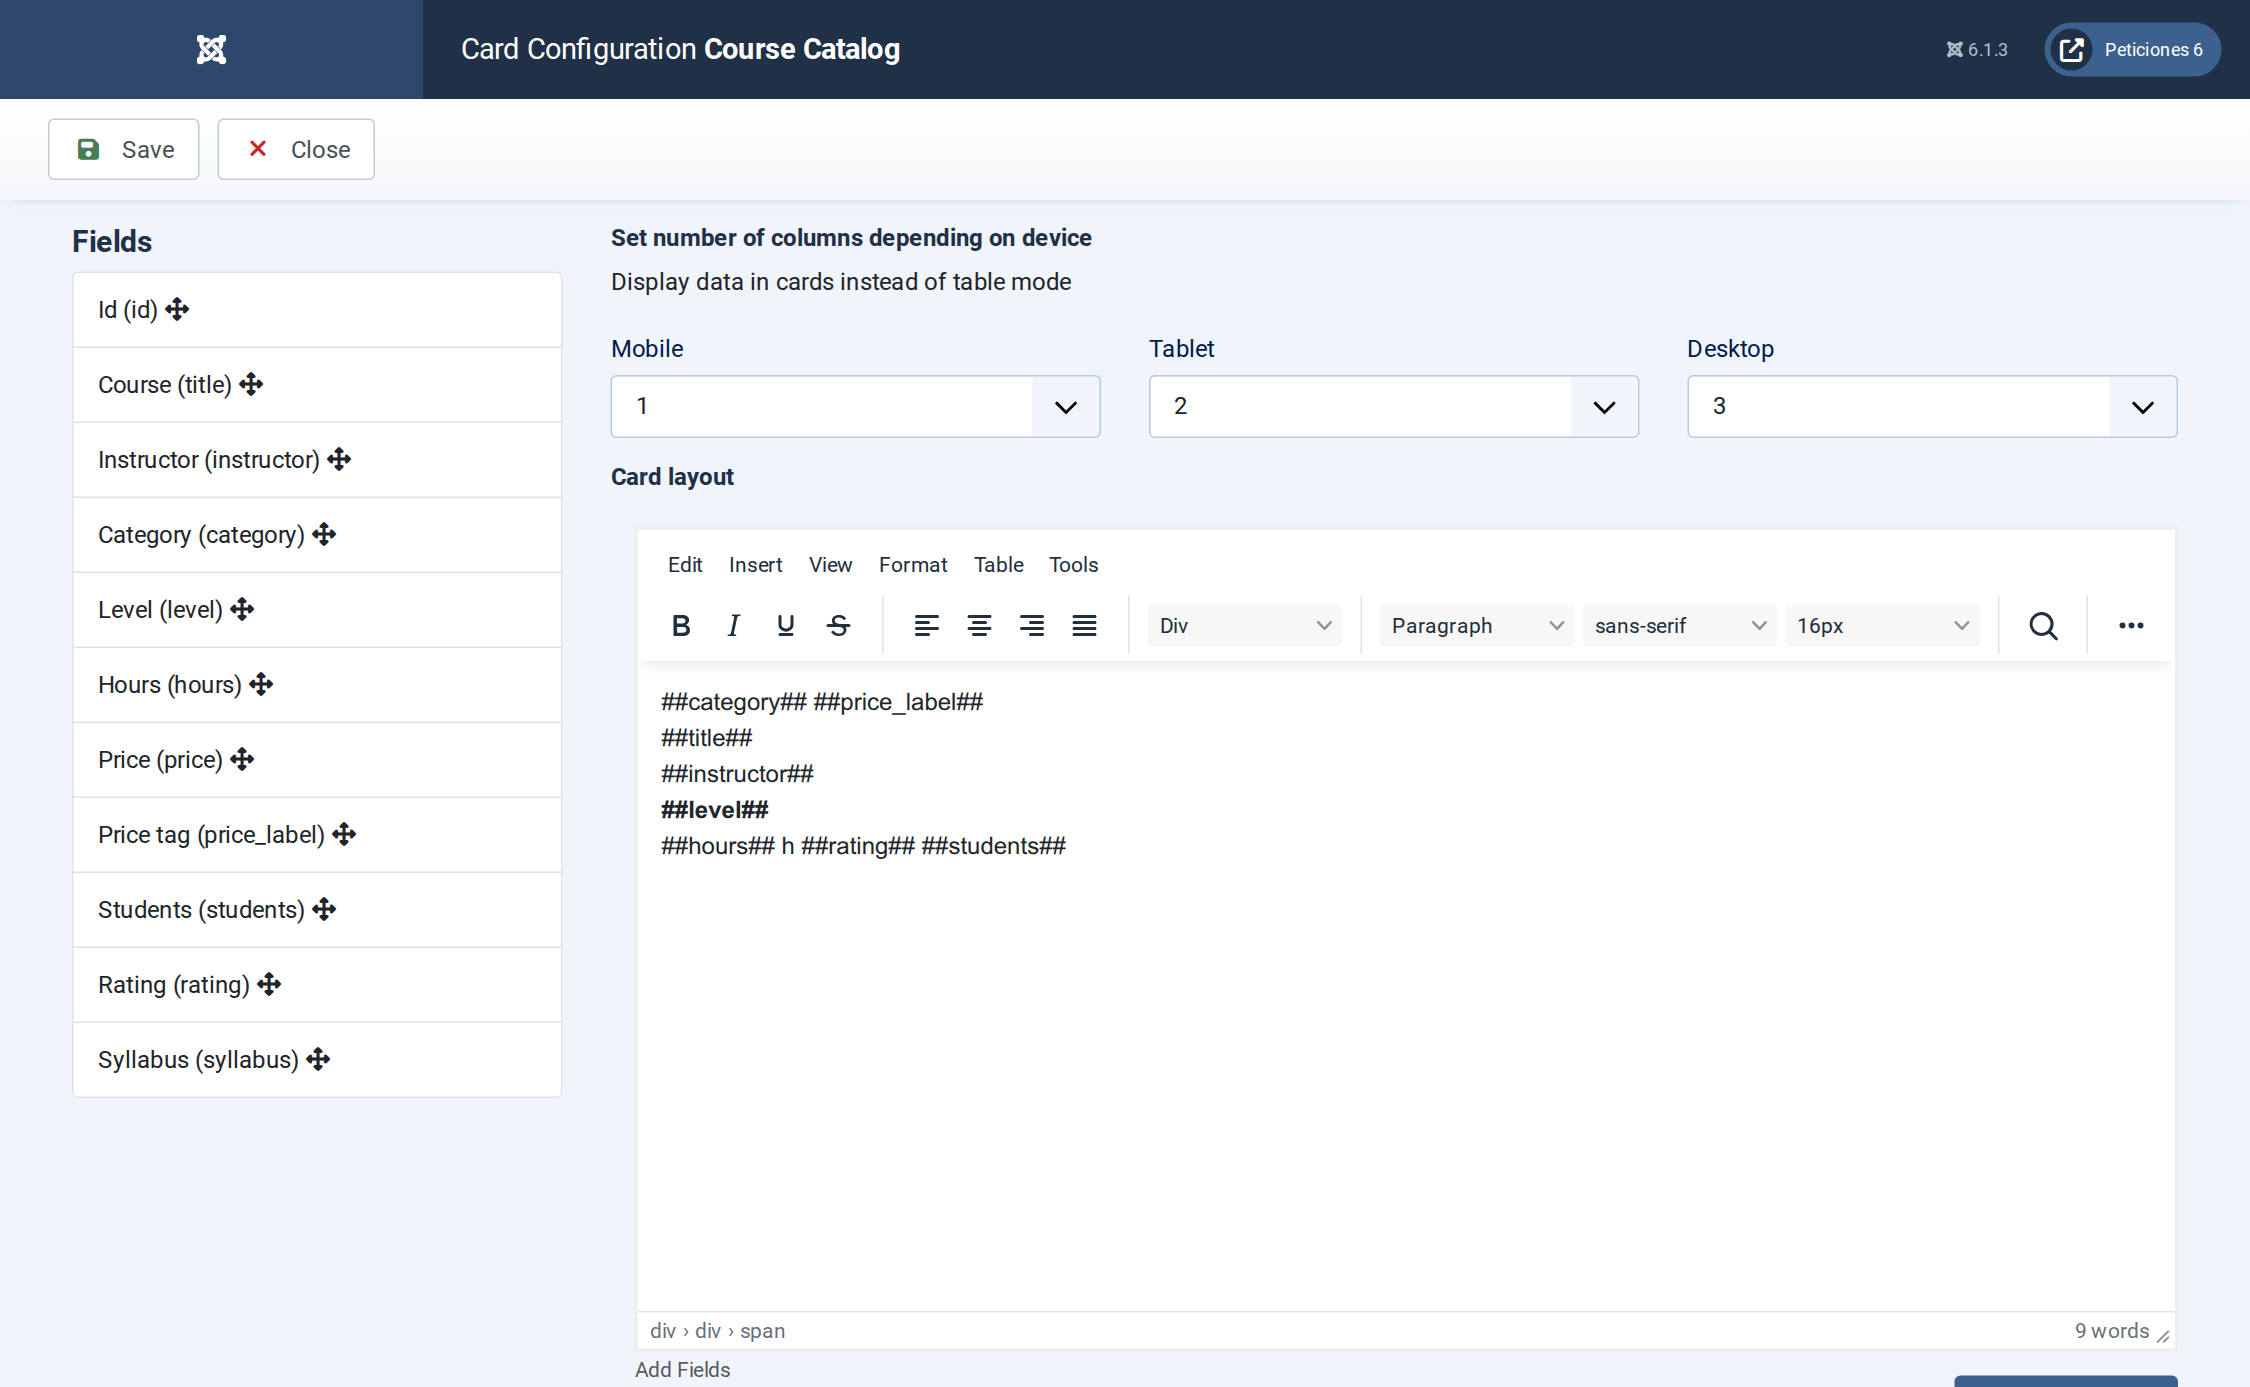2250x1387 pixels.
Task: Align text left in editor
Action: (927, 626)
